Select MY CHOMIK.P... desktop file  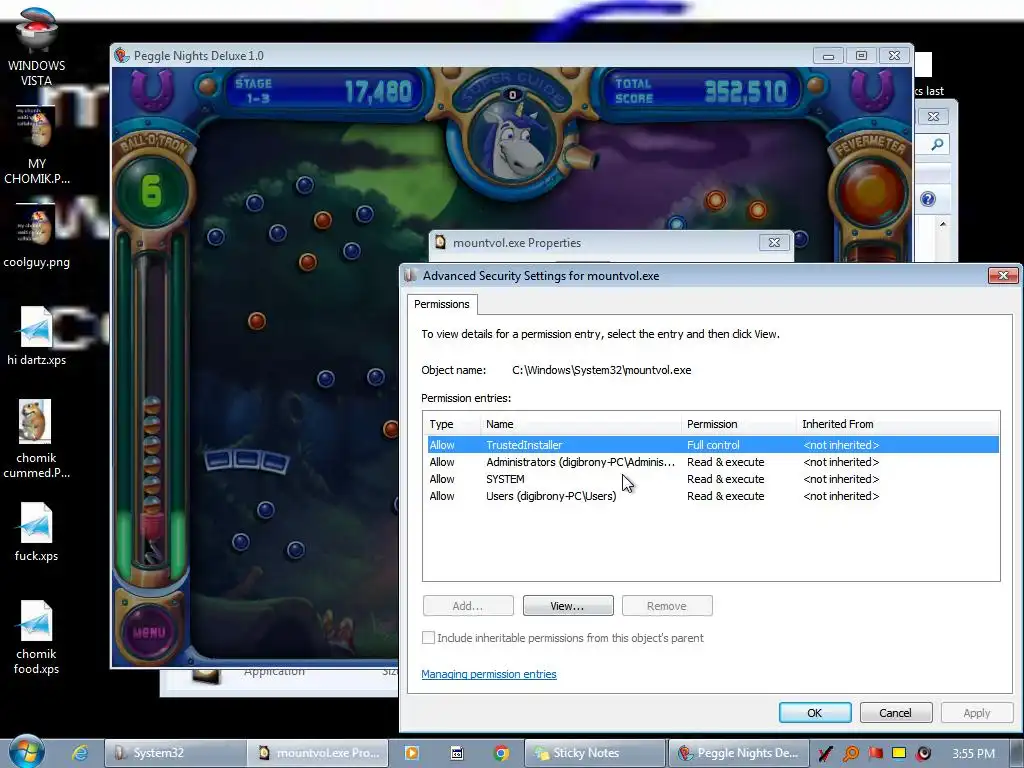(37, 145)
